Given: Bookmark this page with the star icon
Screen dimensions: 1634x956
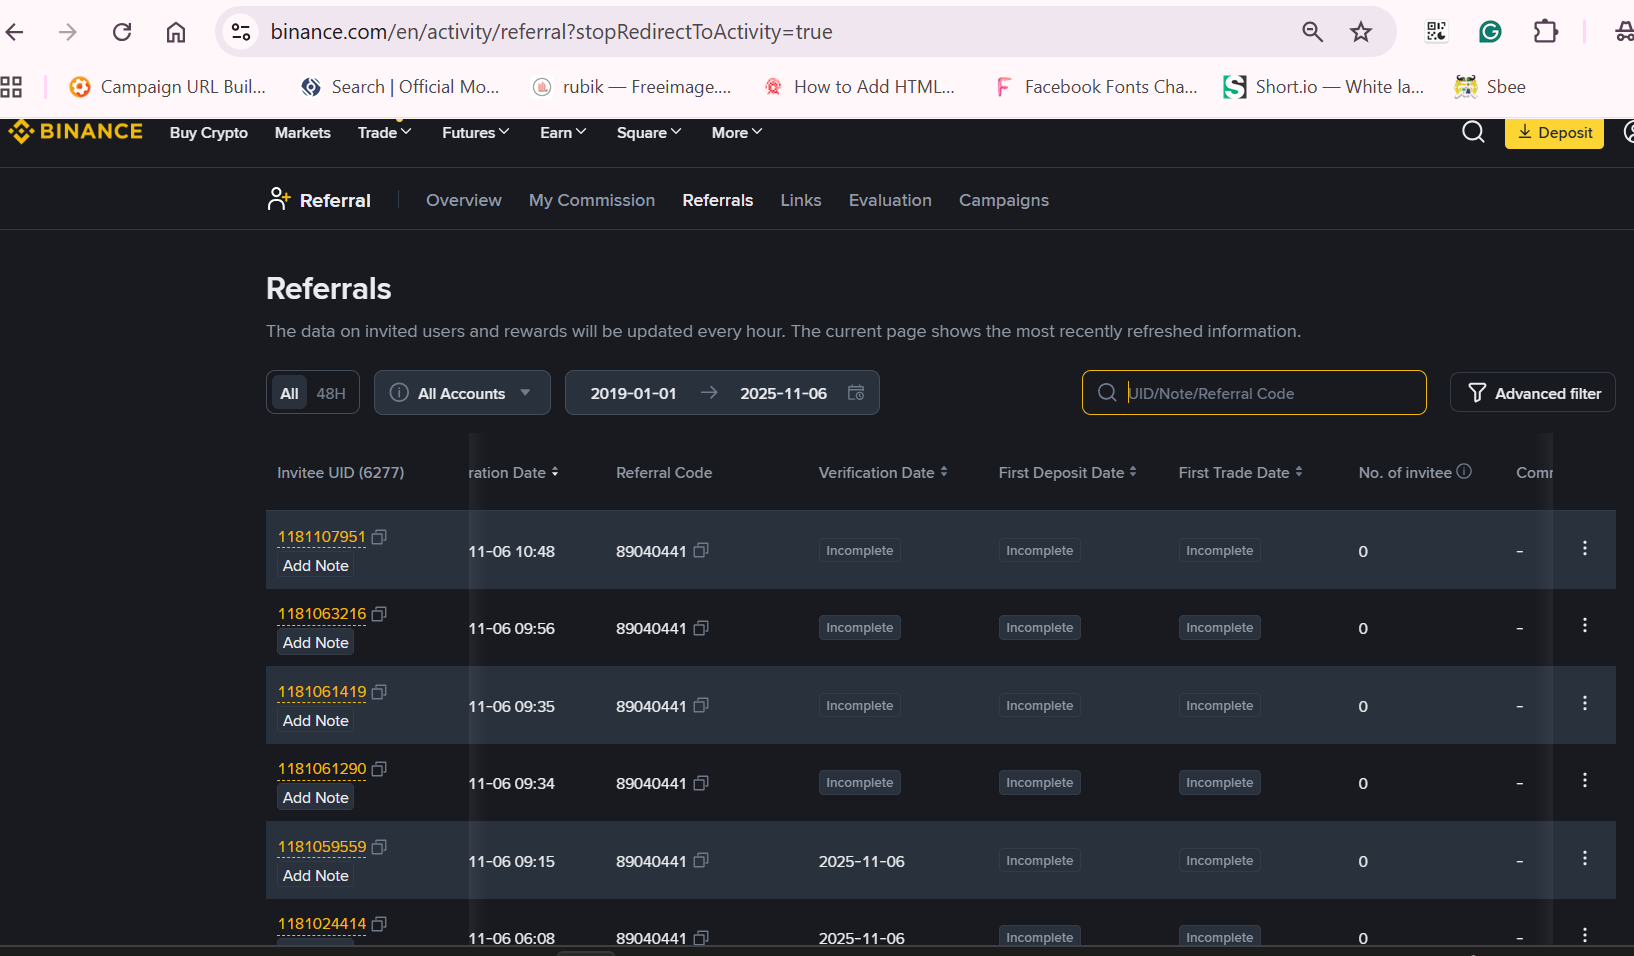Looking at the screenshot, I should click(x=1361, y=32).
